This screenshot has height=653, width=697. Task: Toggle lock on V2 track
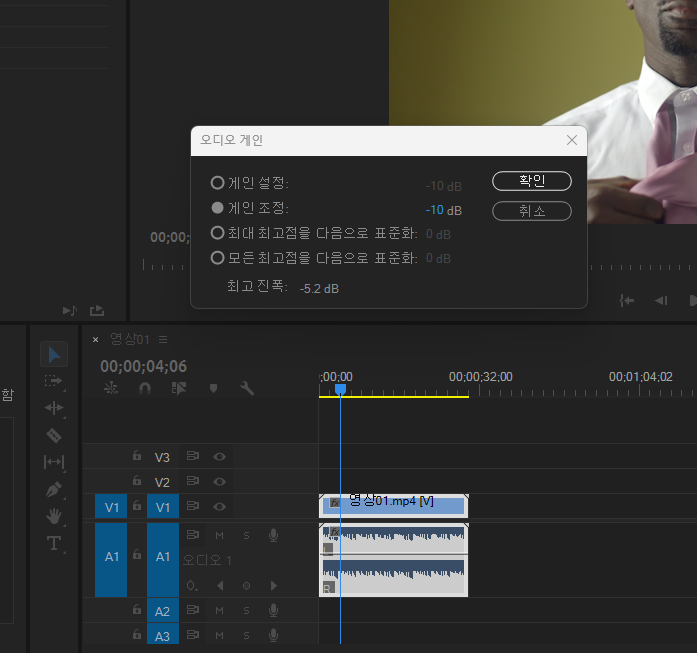coord(137,481)
